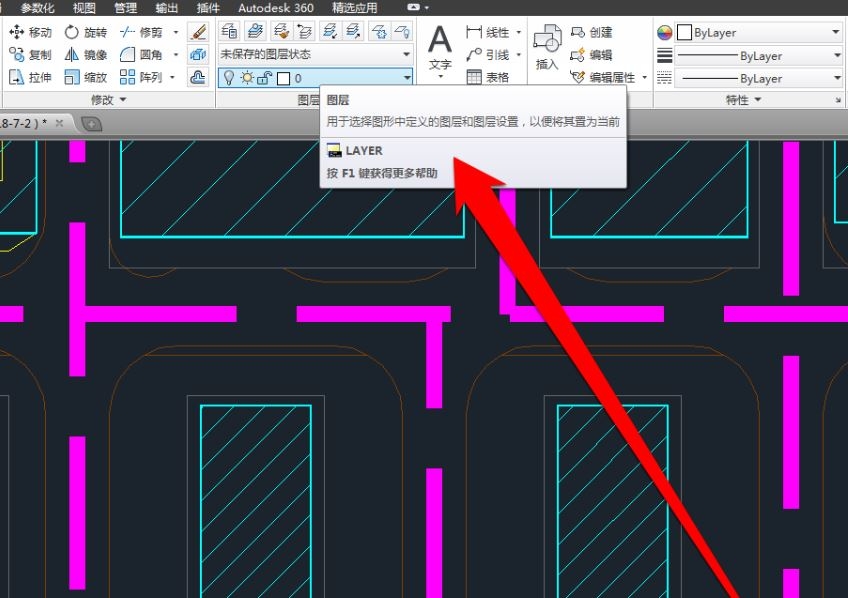
Task: Click the large Text (文字) A icon
Action: (x=440, y=41)
